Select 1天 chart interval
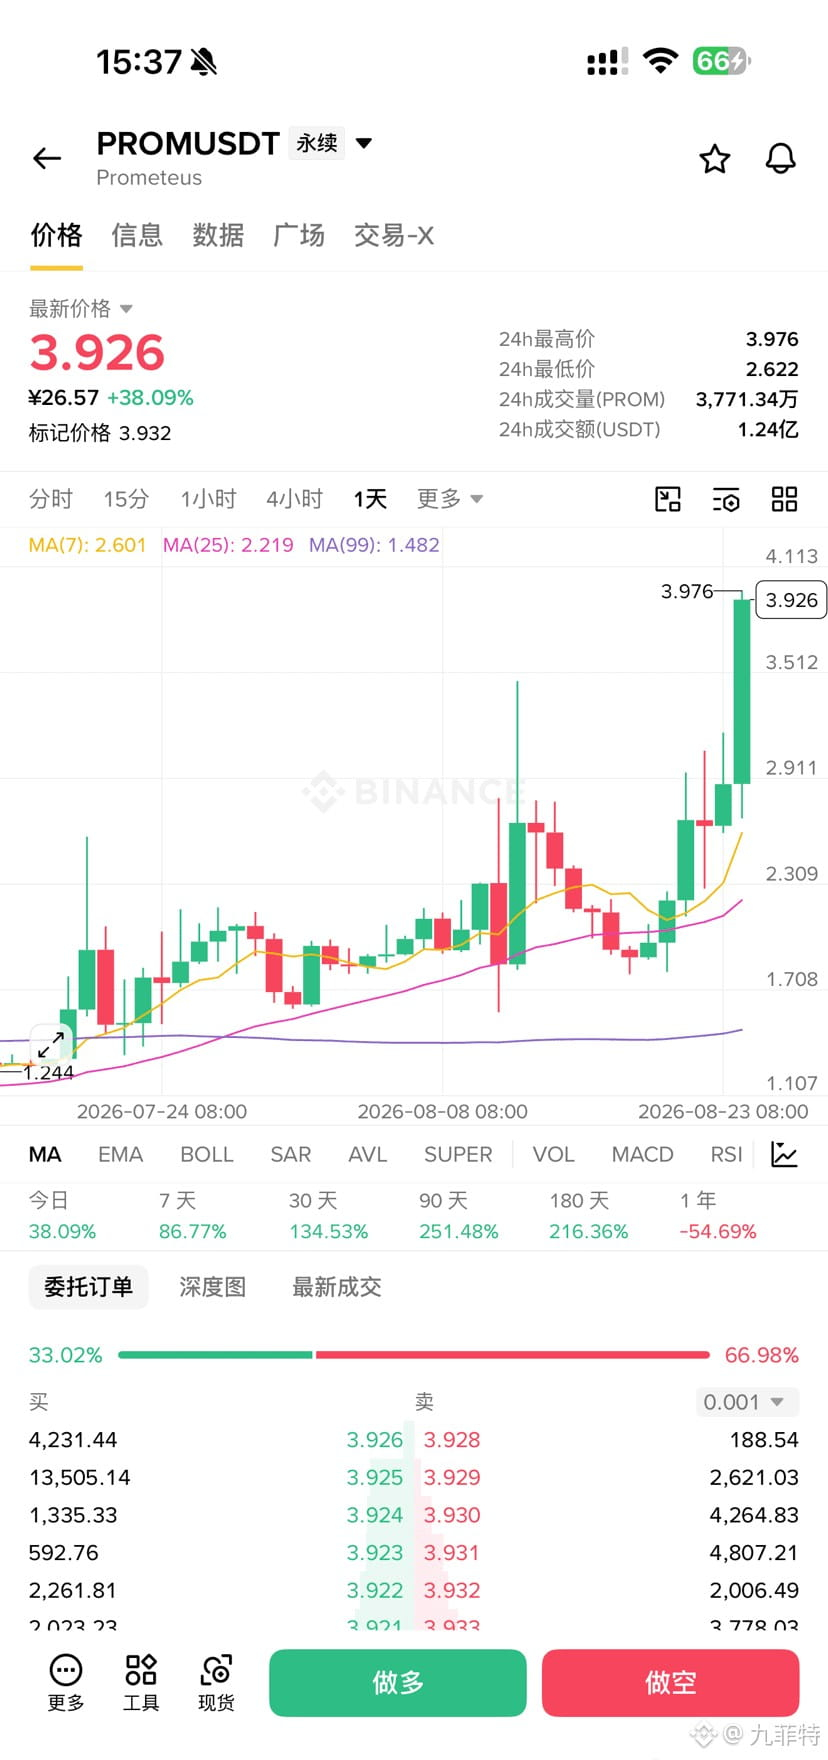 tap(369, 499)
